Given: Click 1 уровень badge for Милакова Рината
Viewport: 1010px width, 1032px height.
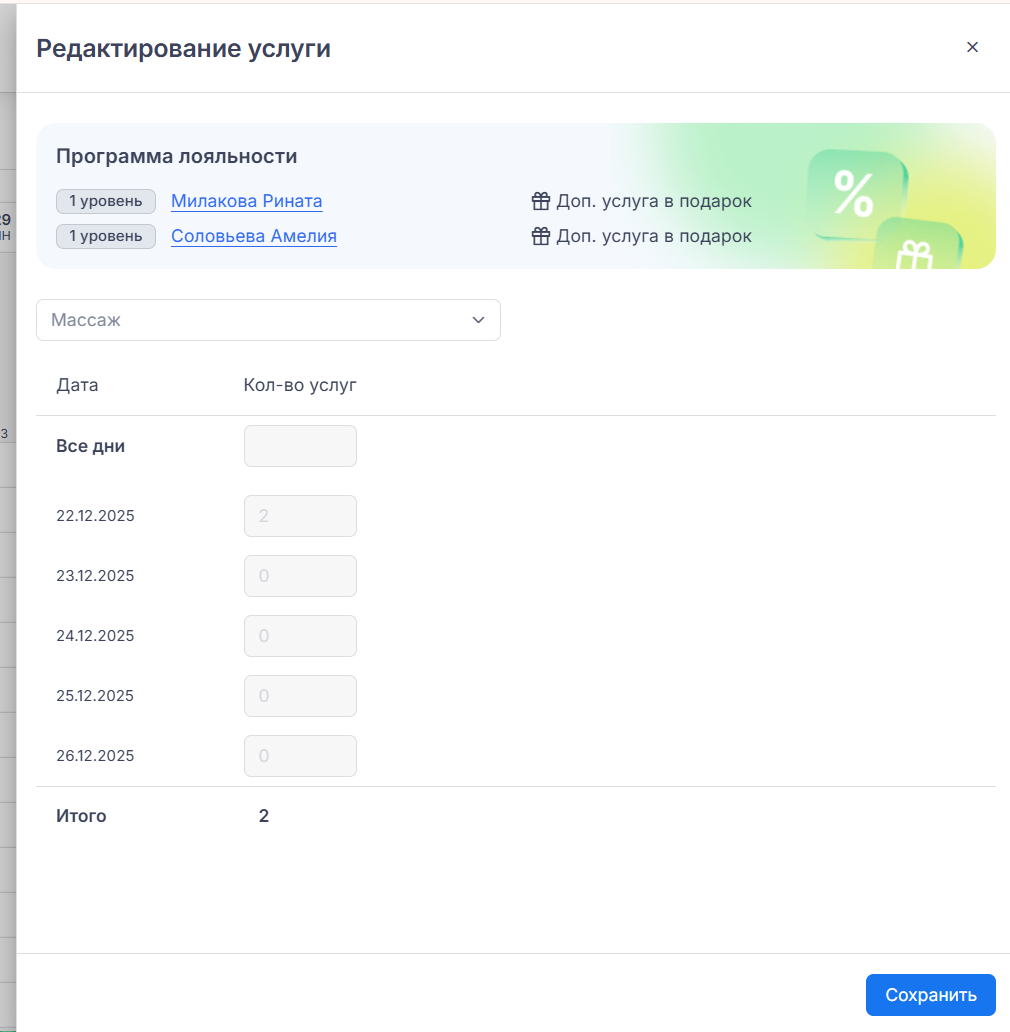Looking at the screenshot, I should (x=106, y=201).
